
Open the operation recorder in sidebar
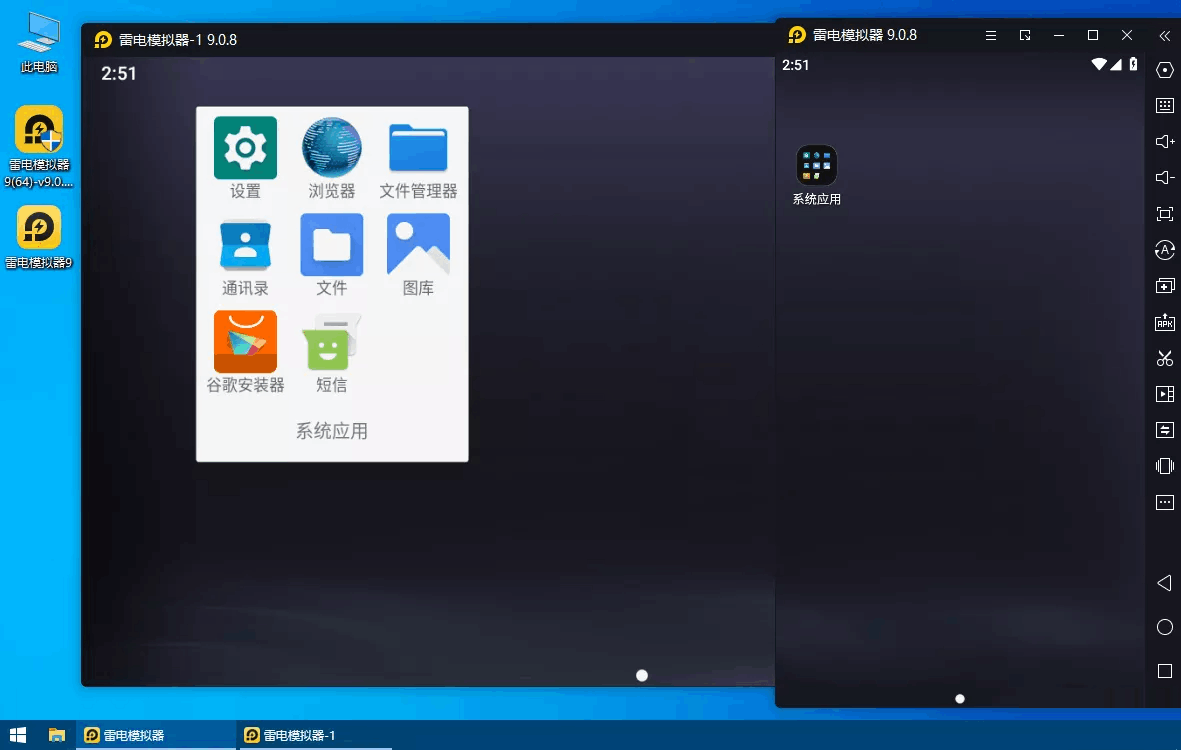[x=1164, y=393]
